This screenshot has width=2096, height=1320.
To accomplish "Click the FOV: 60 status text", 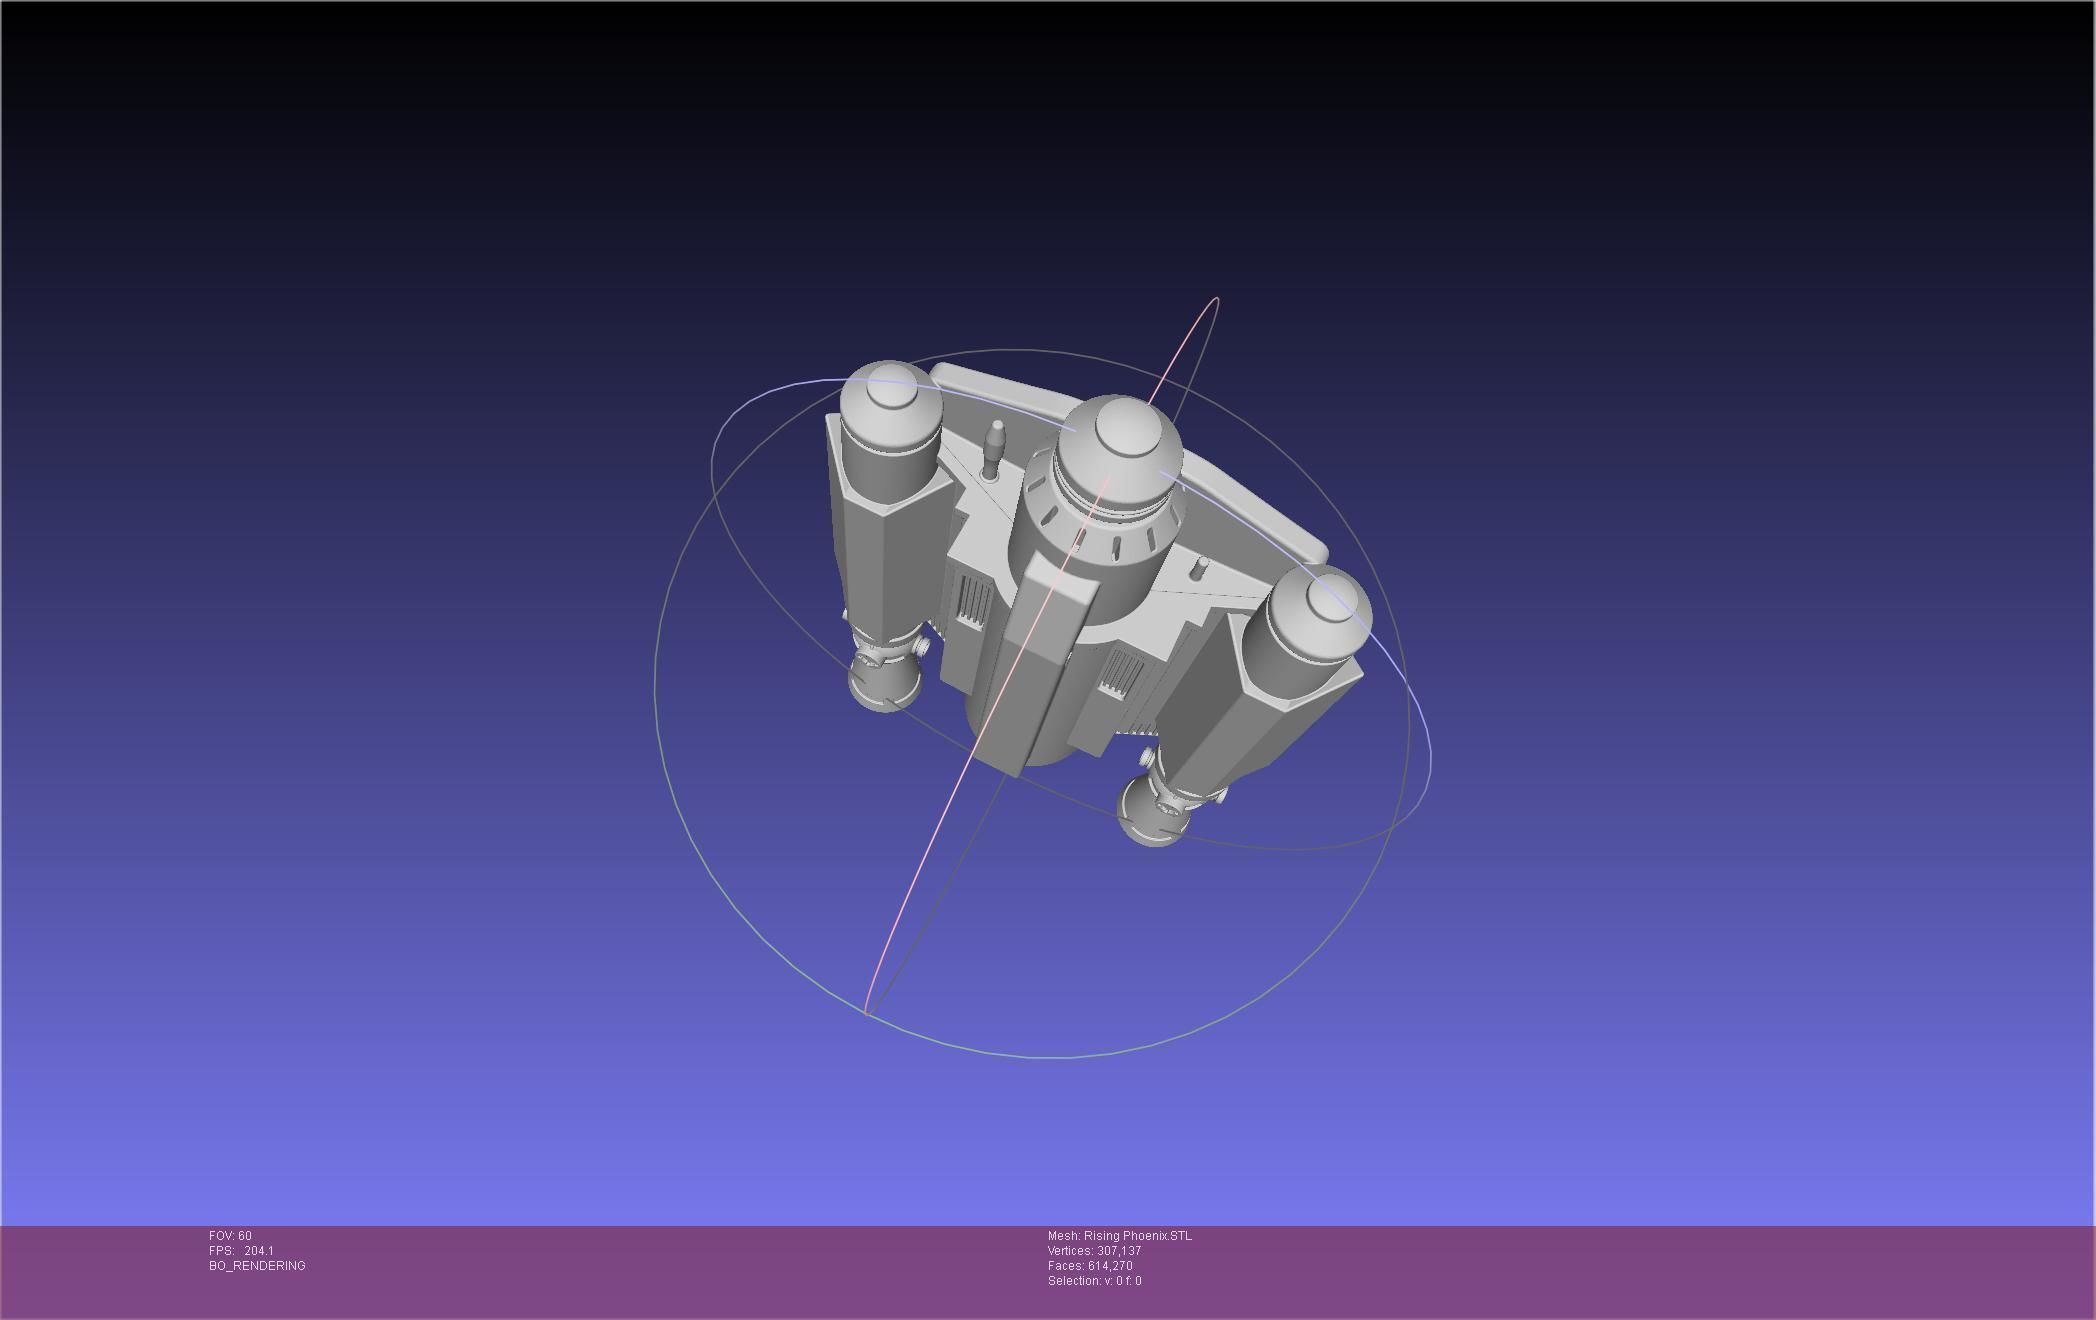I will (x=230, y=1236).
